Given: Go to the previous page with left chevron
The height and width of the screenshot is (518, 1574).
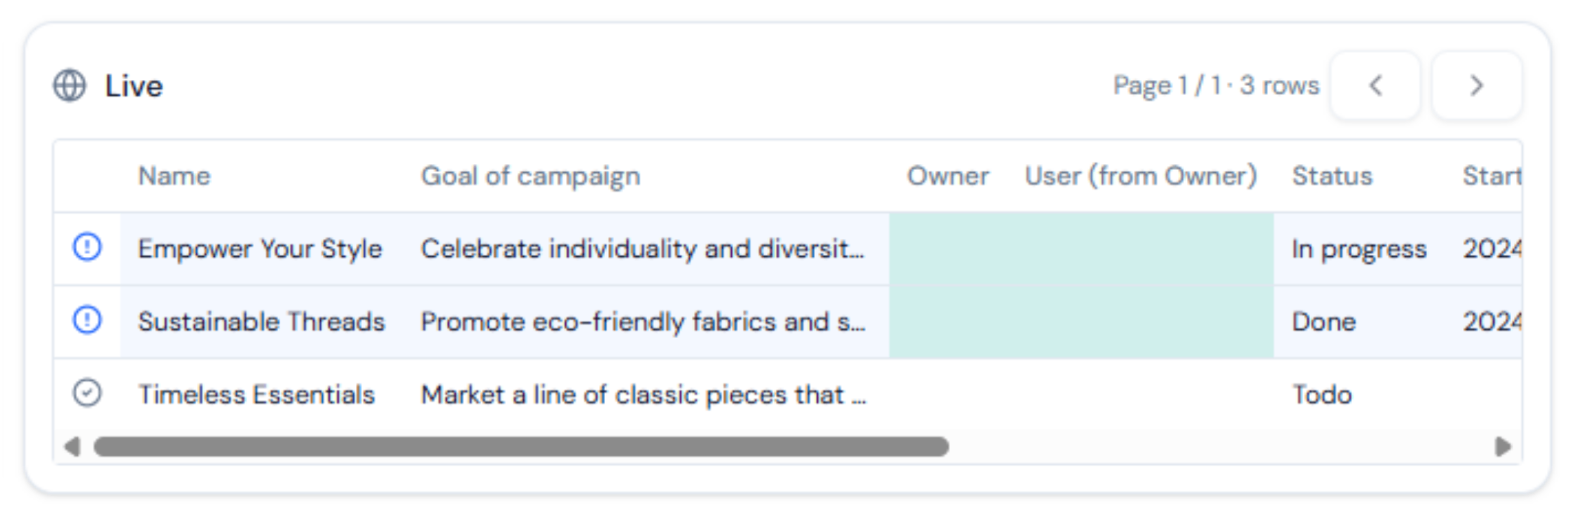Looking at the screenshot, I should point(1375,86).
